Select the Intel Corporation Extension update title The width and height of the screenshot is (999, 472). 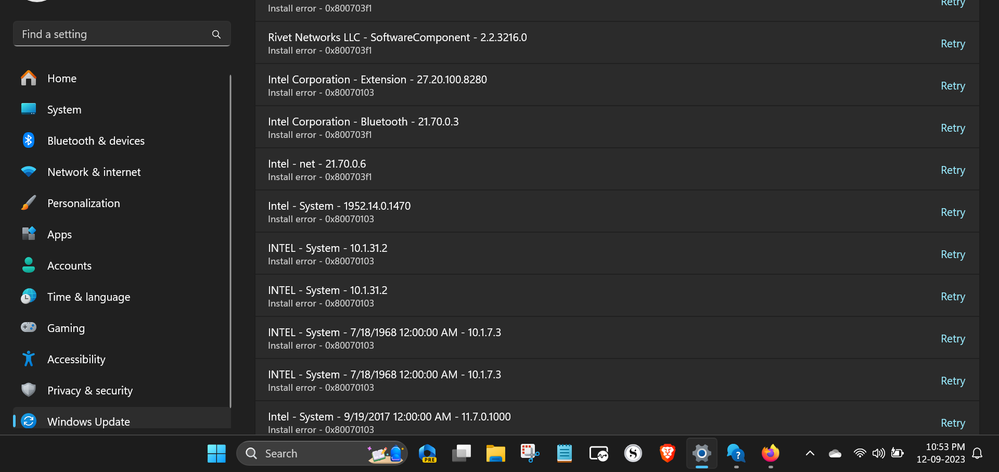(x=377, y=80)
